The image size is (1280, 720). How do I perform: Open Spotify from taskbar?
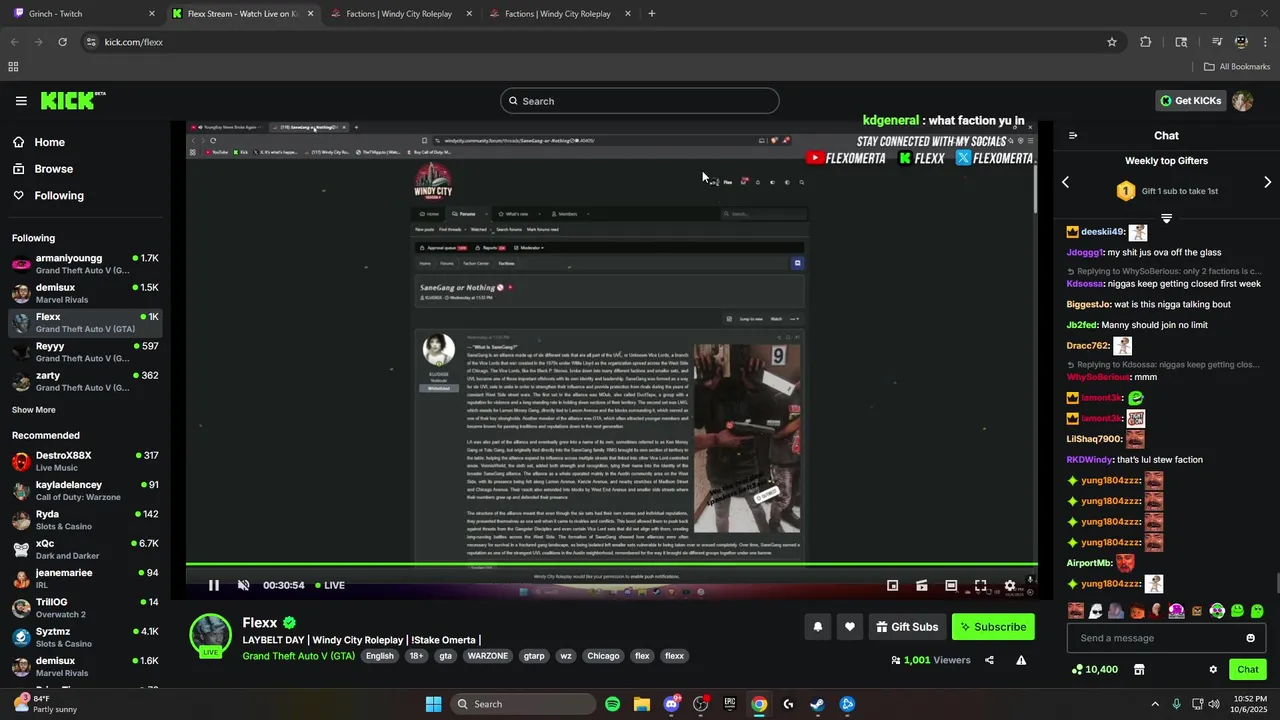pyautogui.click(x=612, y=704)
